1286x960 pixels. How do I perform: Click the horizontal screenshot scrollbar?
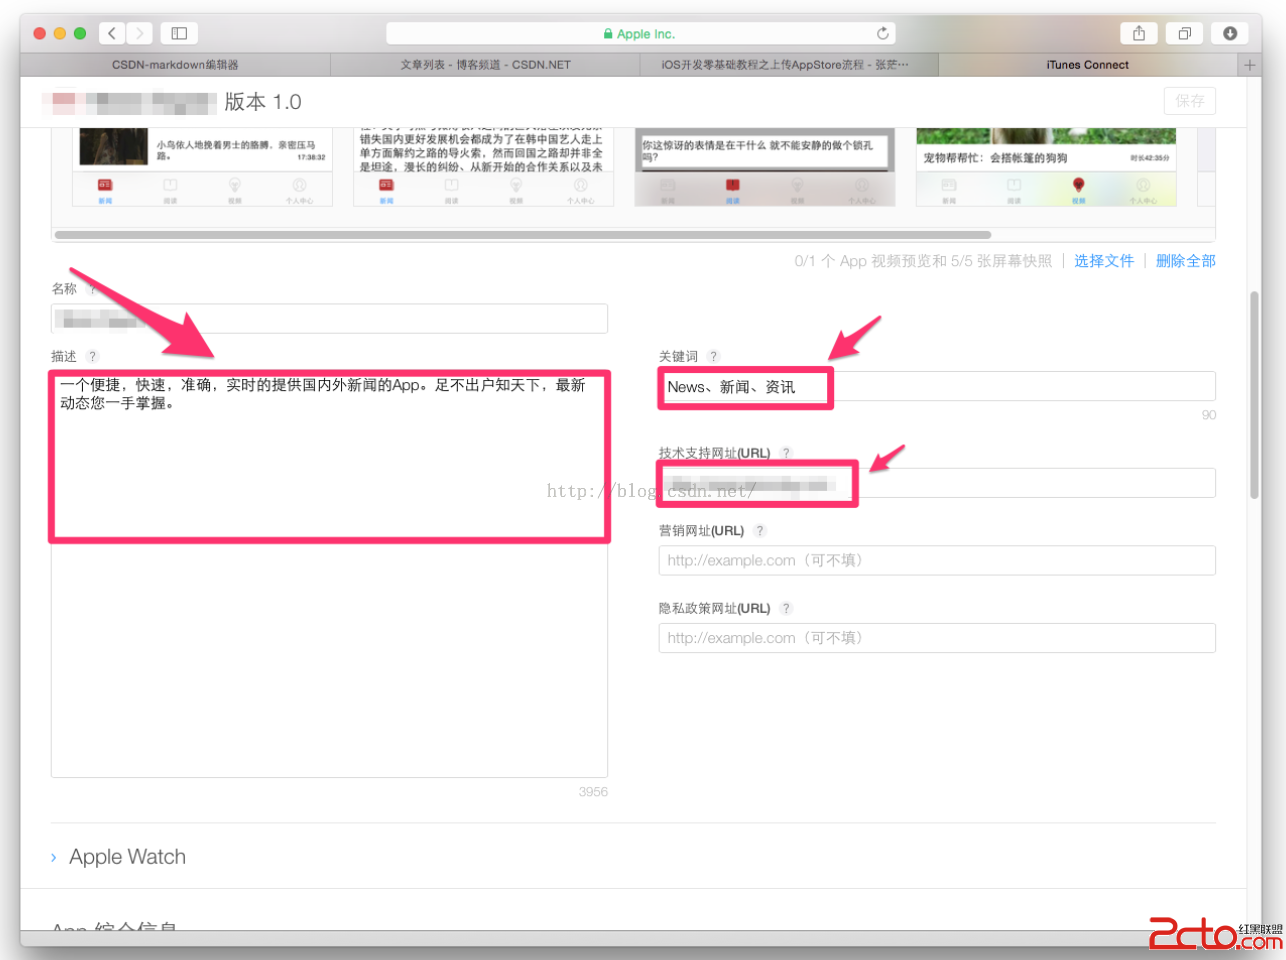(x=522, y=235)
